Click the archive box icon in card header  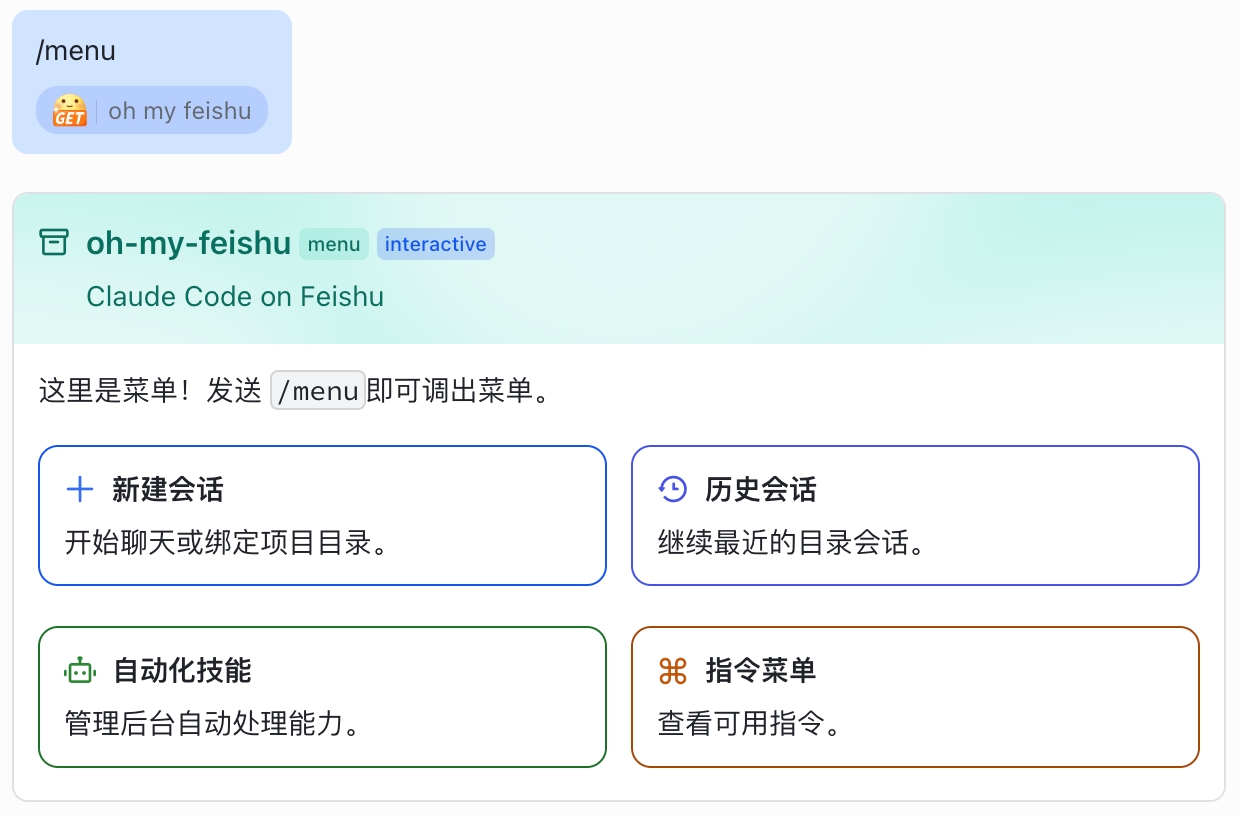[x=54, y=242]
